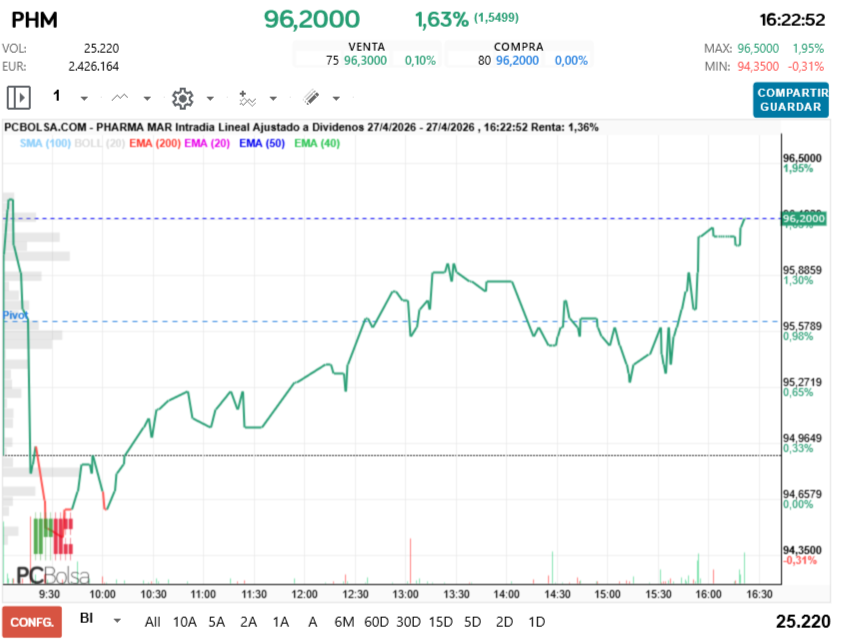Open the chart settings gear icon
This screenshot has height=643, width=844.
click(182, 98)
